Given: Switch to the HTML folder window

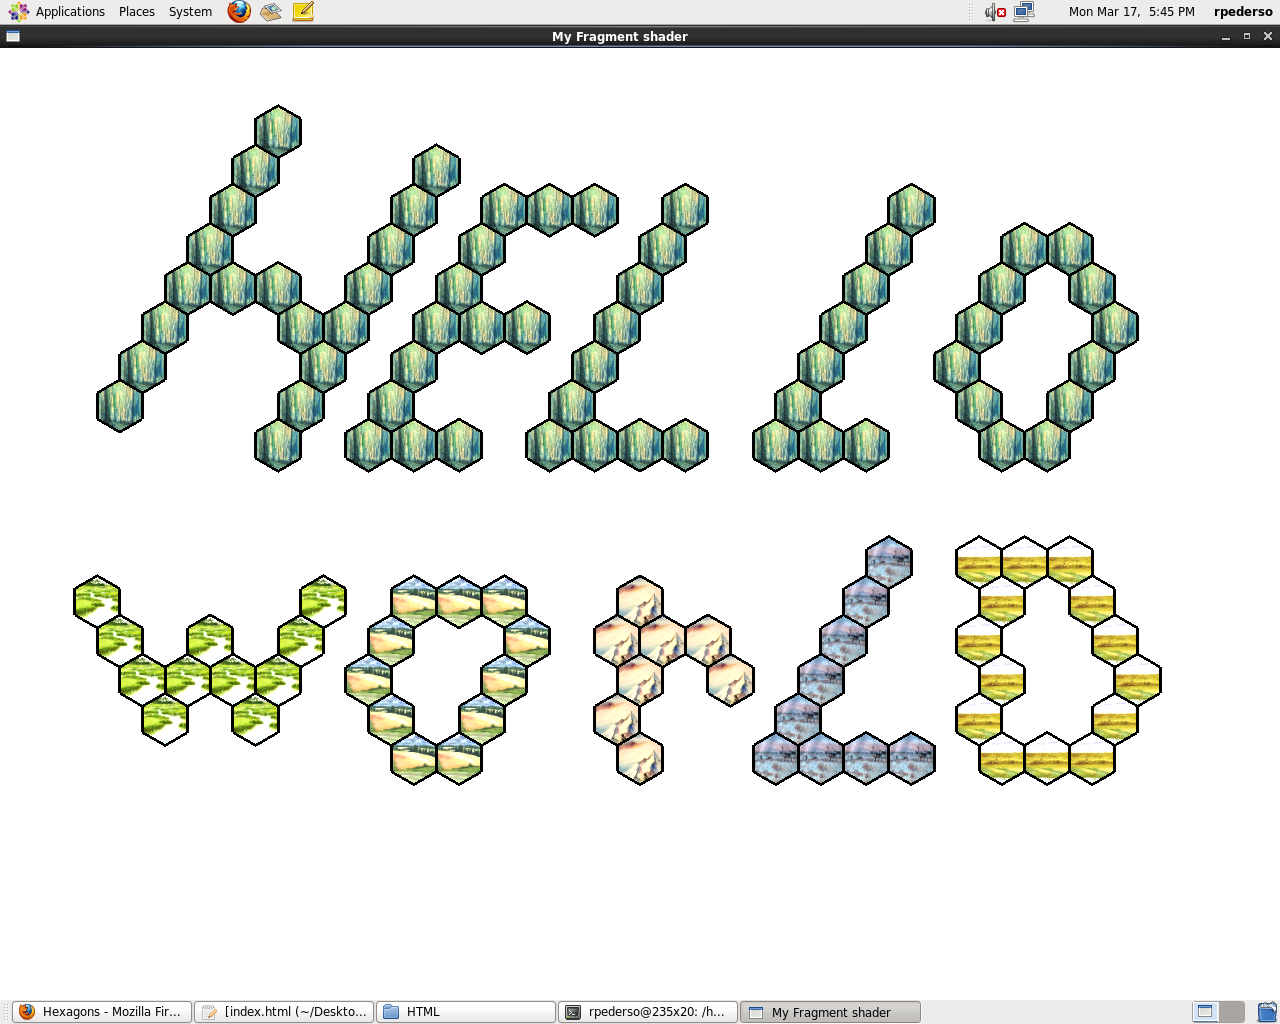Looking at the screenshot, I should [466, 1012].
